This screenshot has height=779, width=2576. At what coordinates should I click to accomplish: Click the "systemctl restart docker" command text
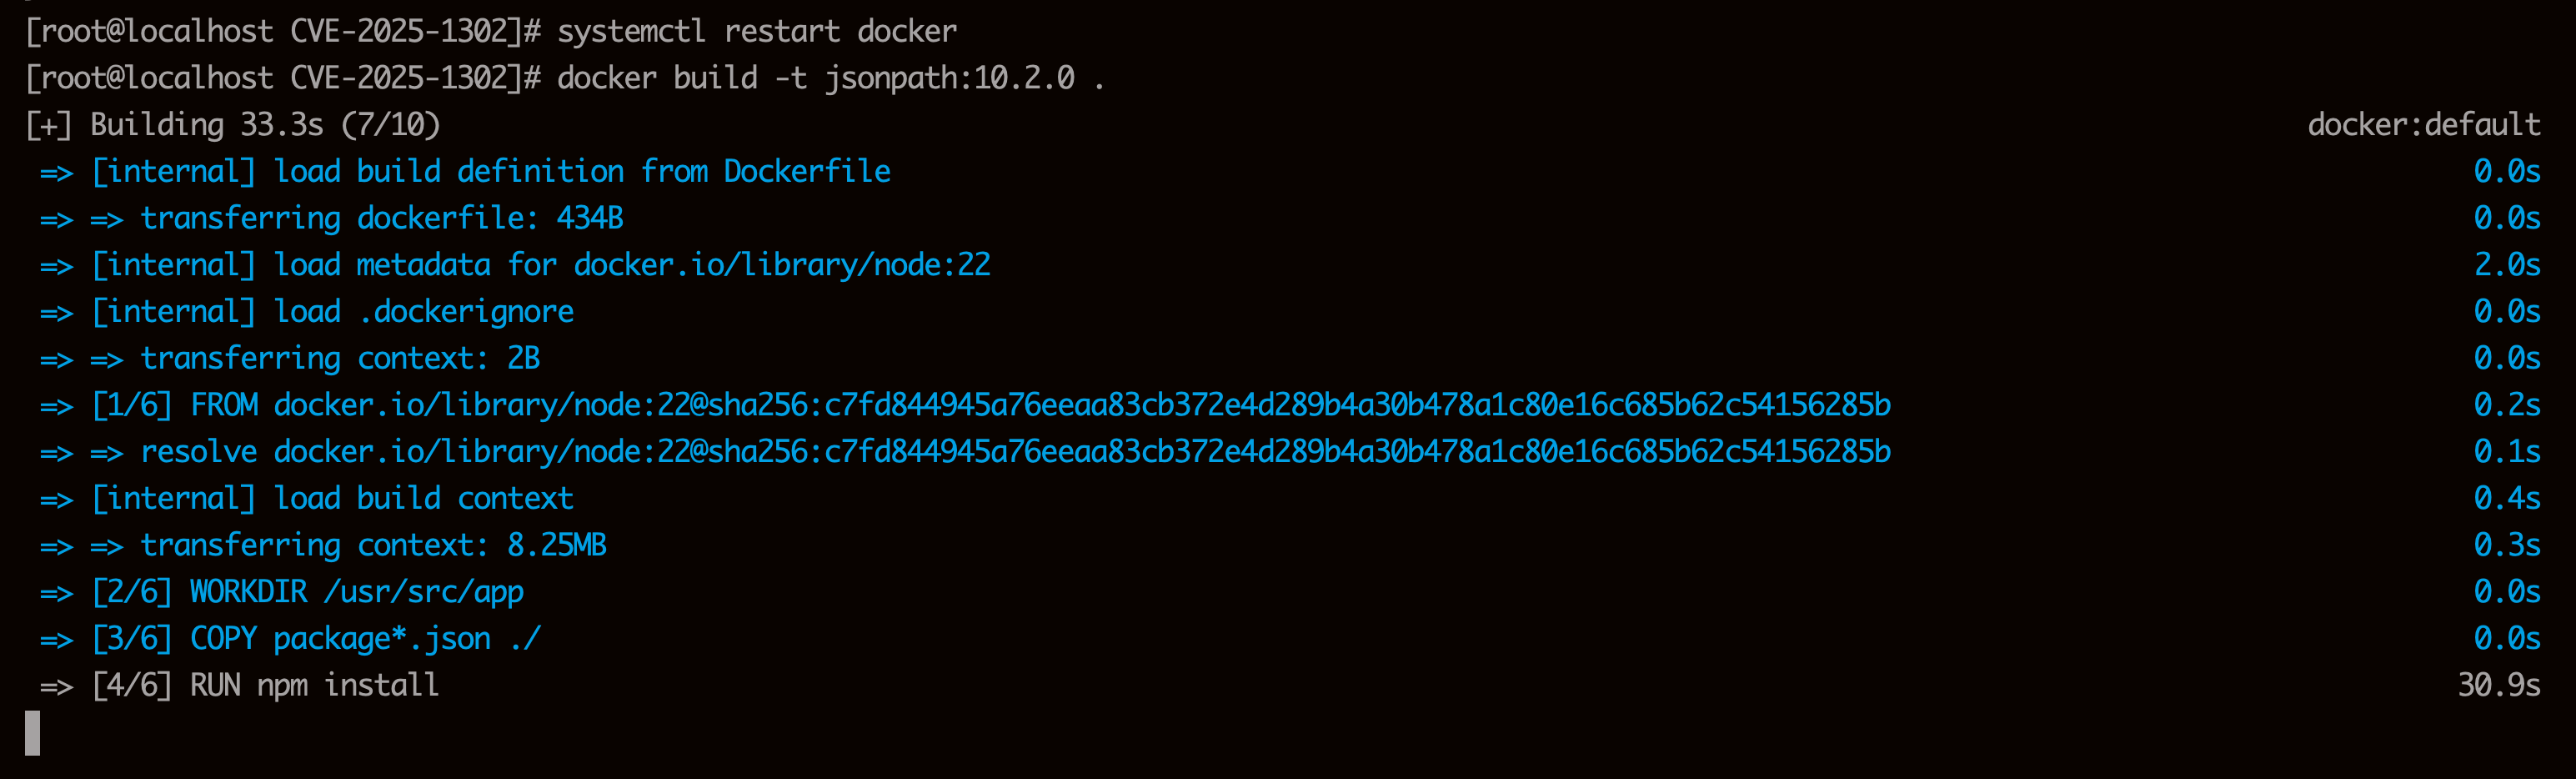click(x=756, y=31)
